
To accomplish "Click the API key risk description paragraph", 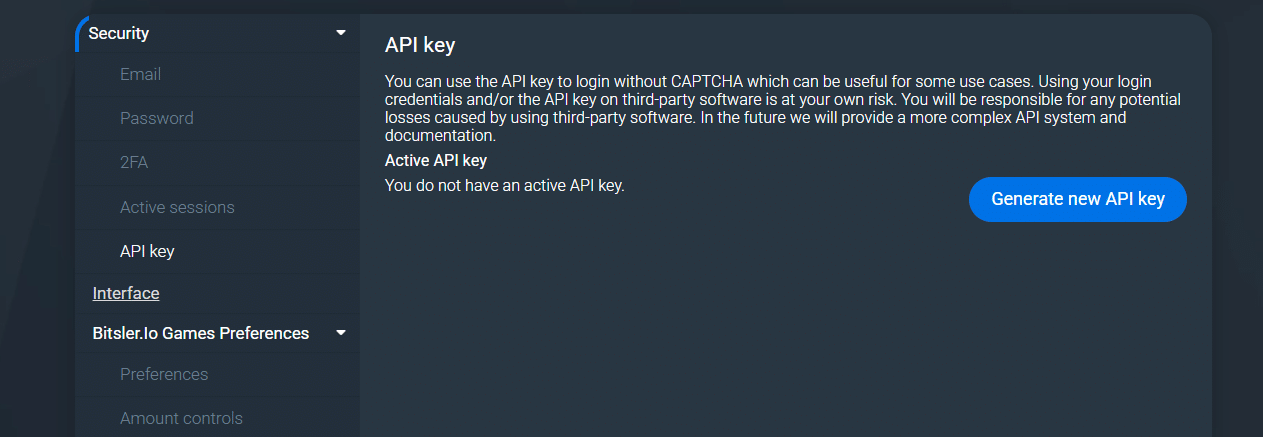I will coord(784,108).
